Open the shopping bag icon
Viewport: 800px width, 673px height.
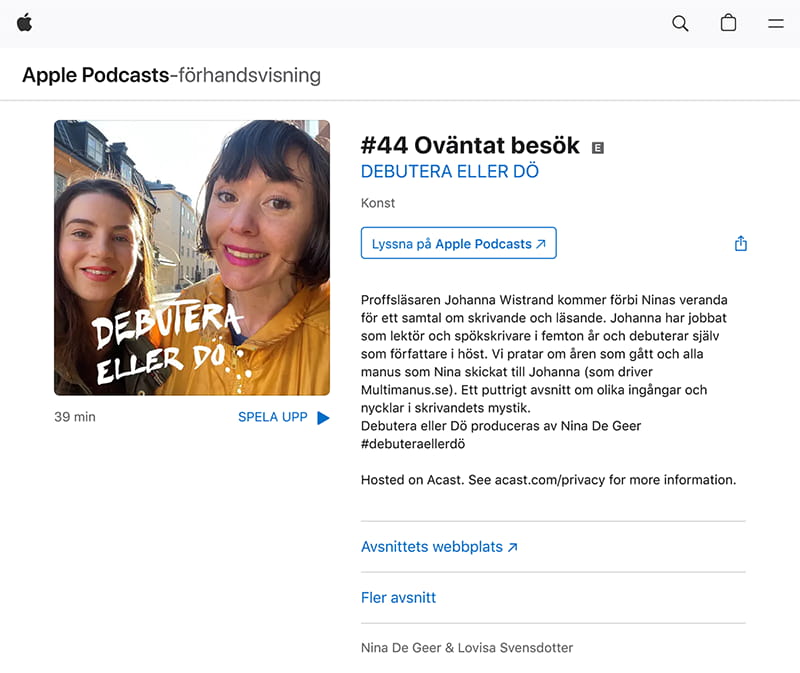(x=728, y=23)
